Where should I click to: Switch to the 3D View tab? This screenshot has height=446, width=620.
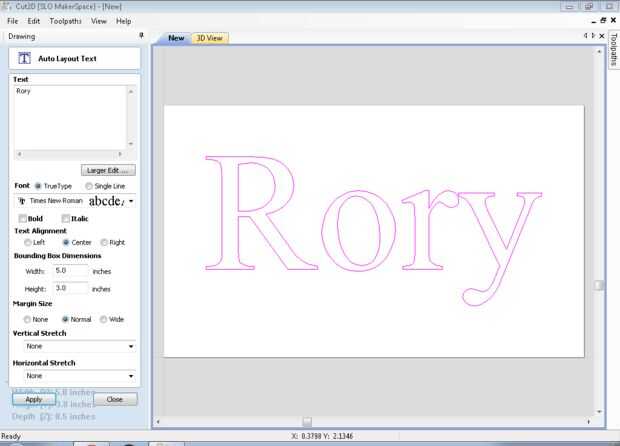pos(210,38)
